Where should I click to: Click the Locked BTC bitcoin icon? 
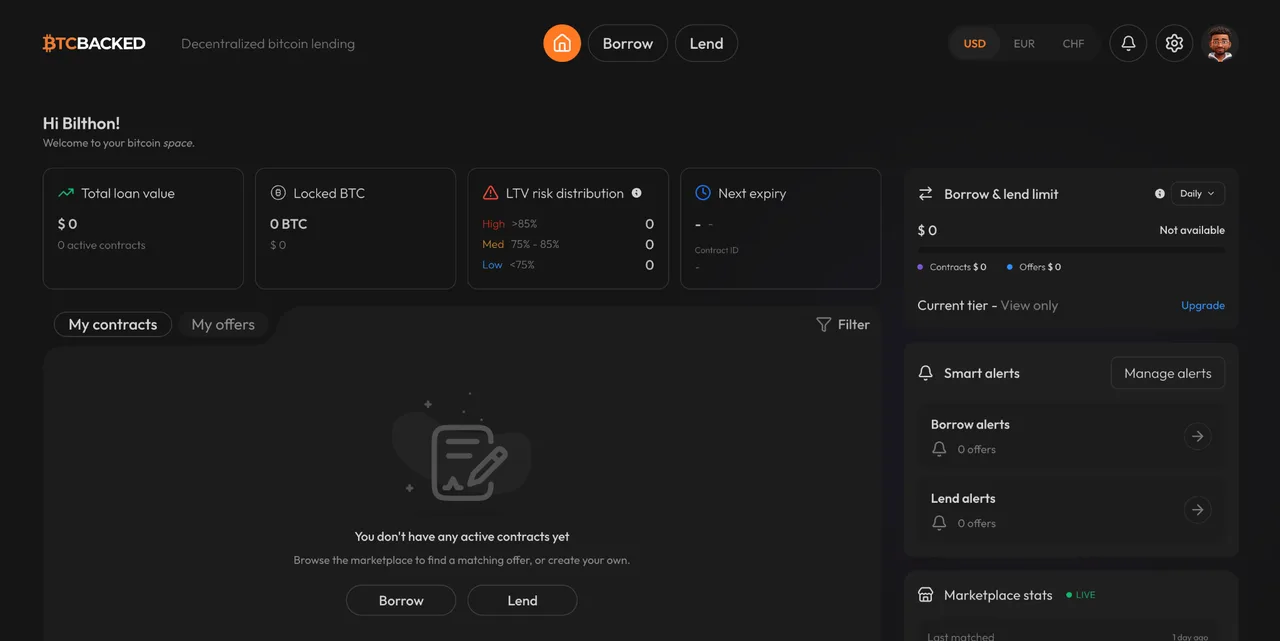click(x=278, y=193)
